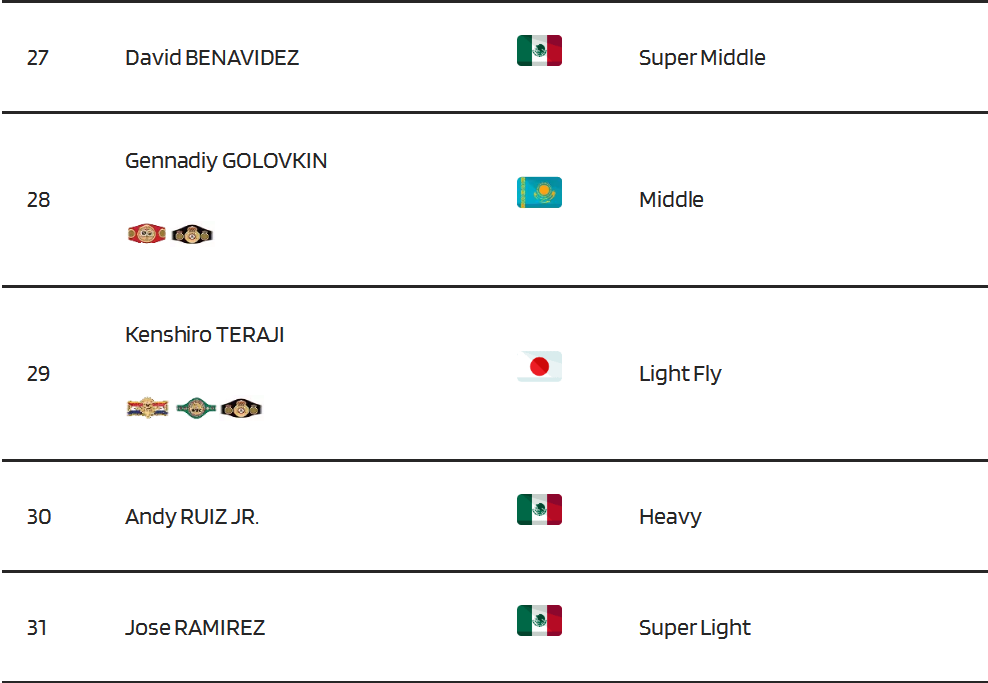Select the Kenshiro TERAJI name link
The height and width of the screenshot is (683, 988).
point(204,335)
